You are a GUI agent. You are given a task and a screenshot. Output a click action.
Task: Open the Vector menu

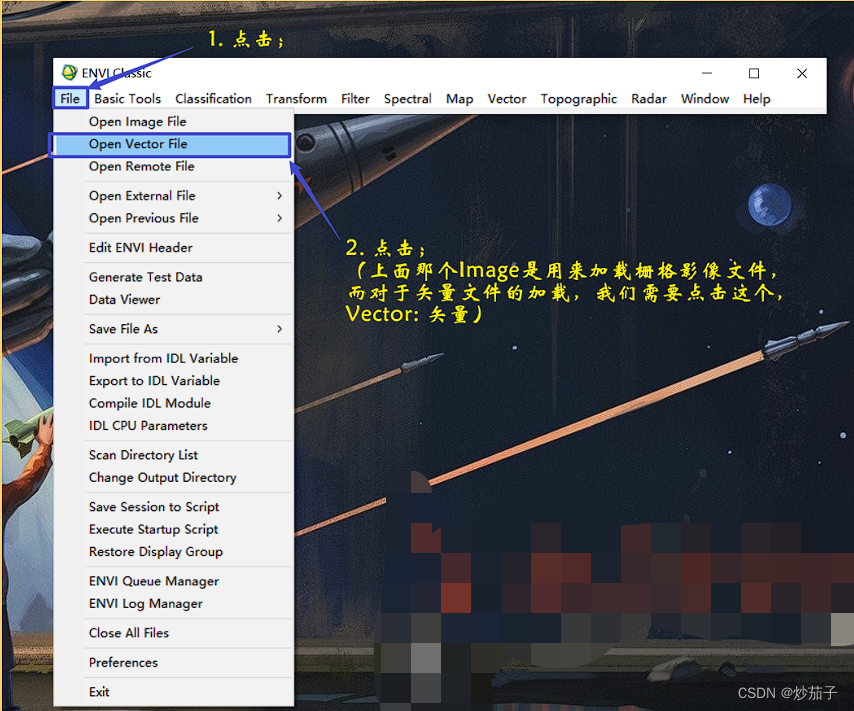[507, 99]
